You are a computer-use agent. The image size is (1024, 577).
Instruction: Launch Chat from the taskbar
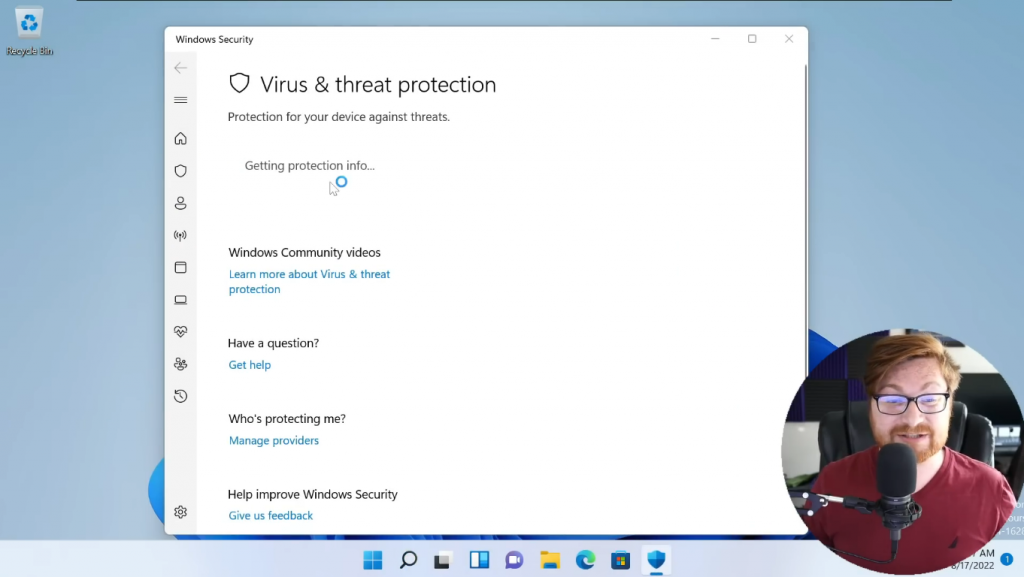click(514, 560)
